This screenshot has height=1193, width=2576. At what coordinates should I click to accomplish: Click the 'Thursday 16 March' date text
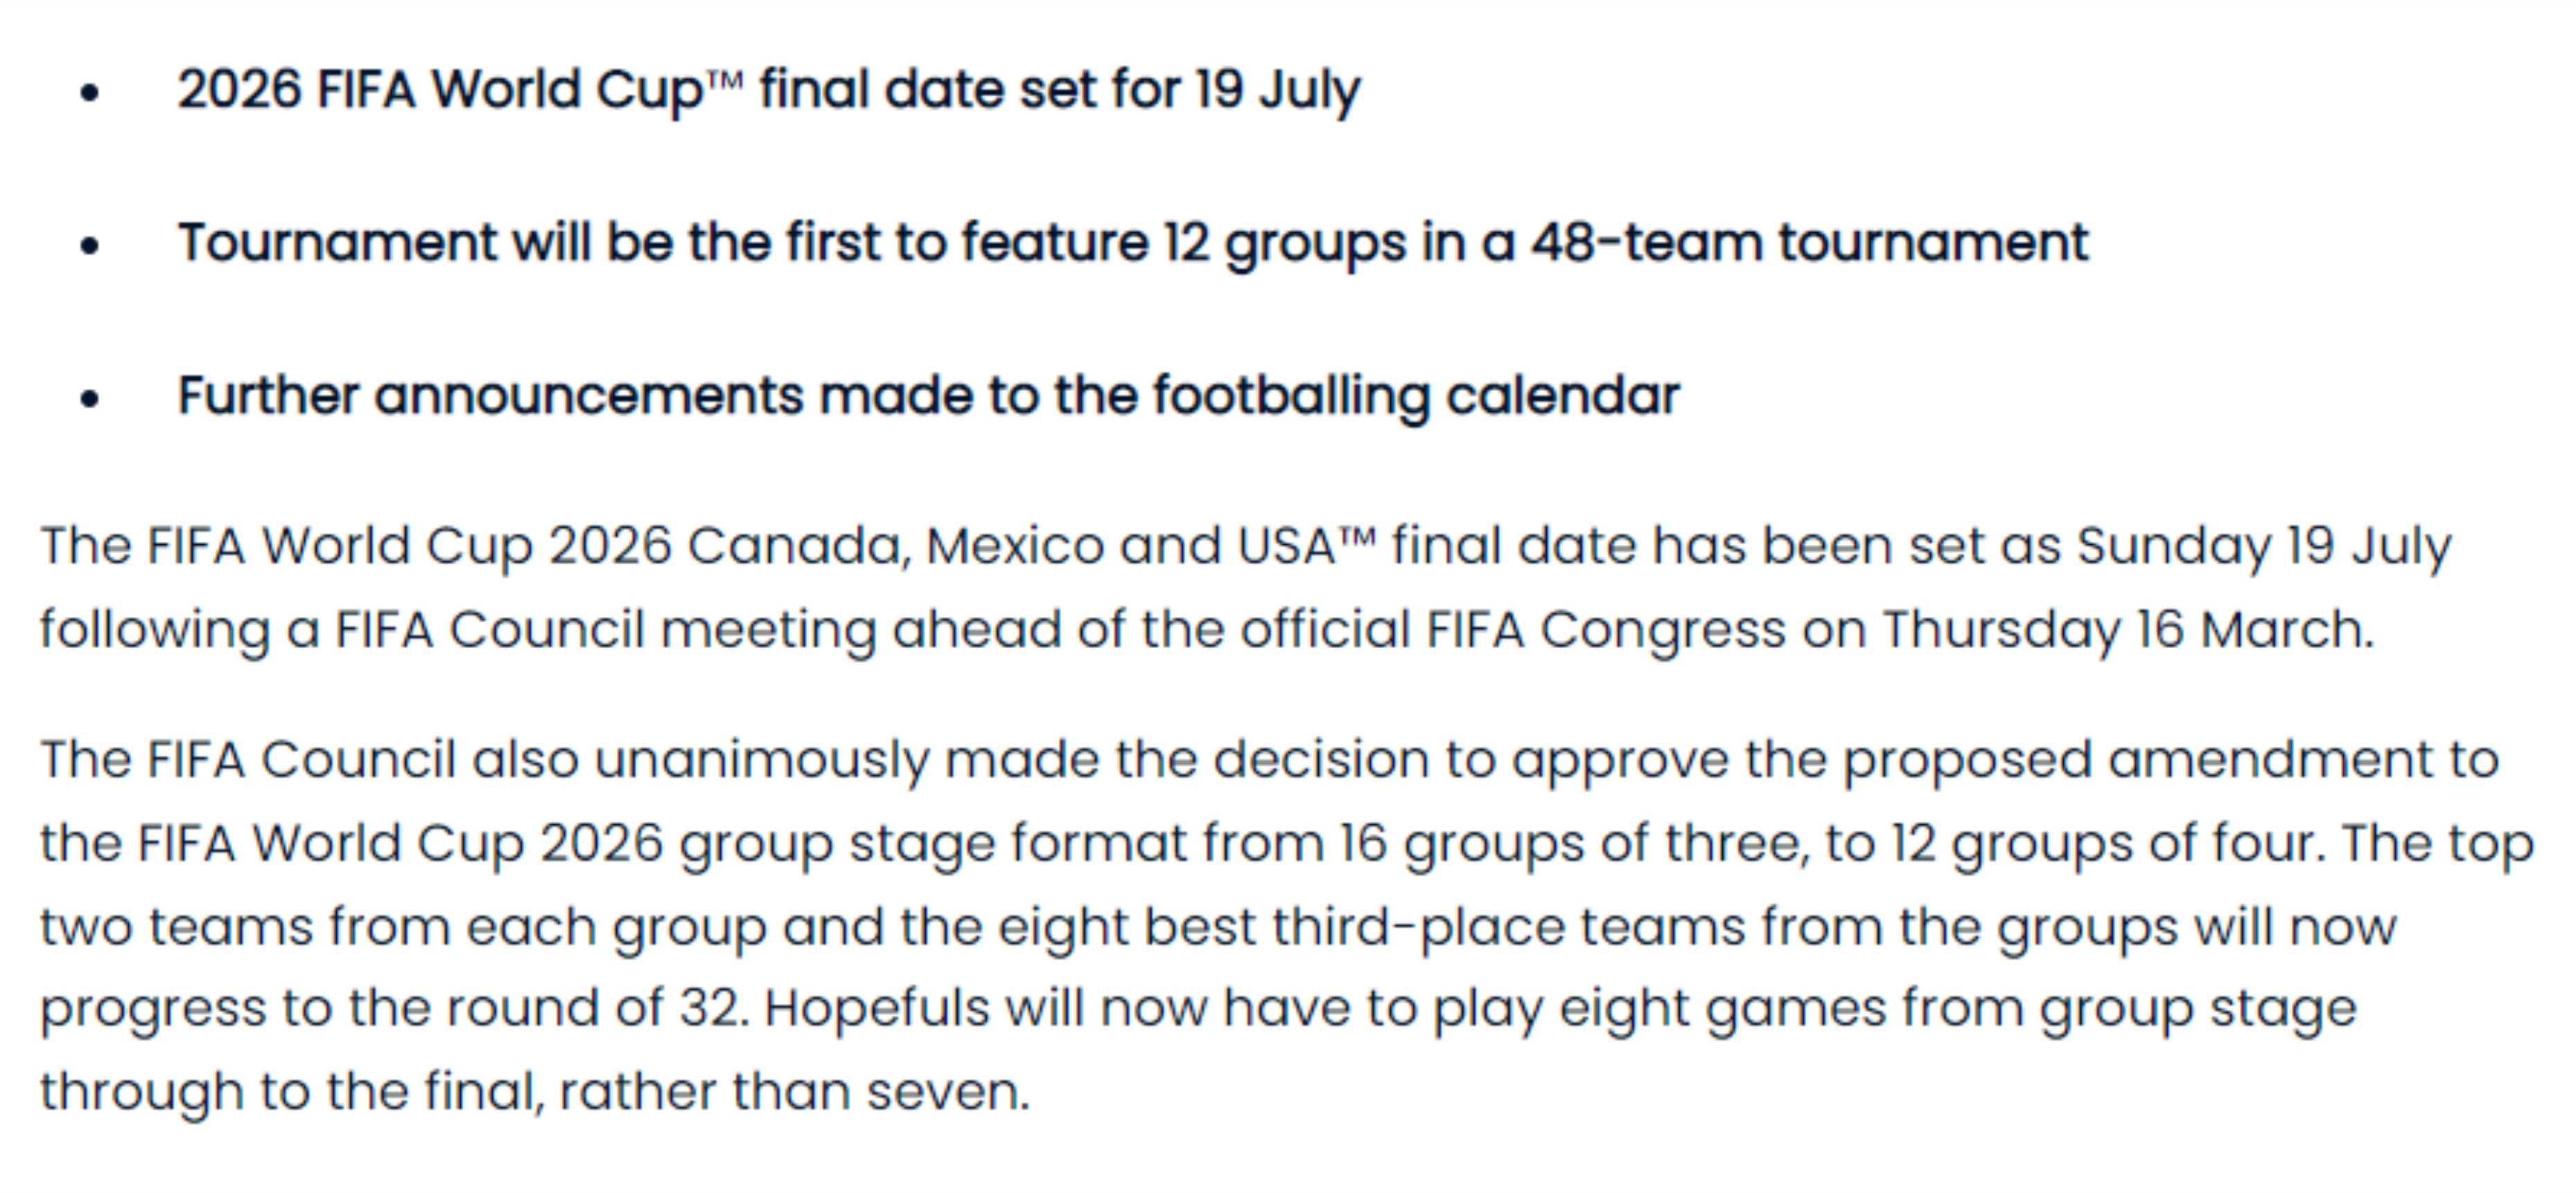click(x=2128, y=631)
